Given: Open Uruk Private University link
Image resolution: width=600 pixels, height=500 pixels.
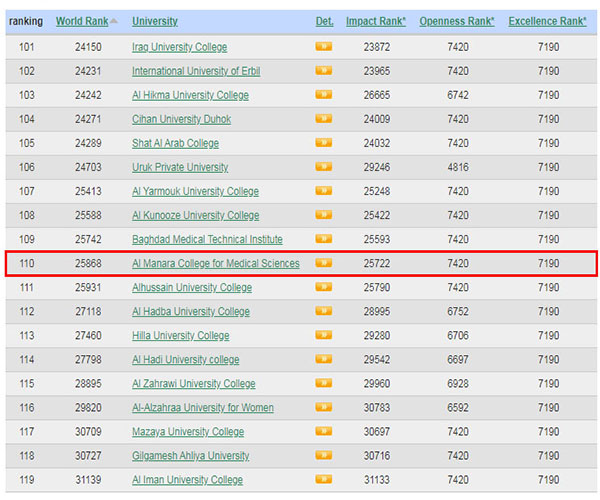Looking at the screenshot, I should (180, 168).
